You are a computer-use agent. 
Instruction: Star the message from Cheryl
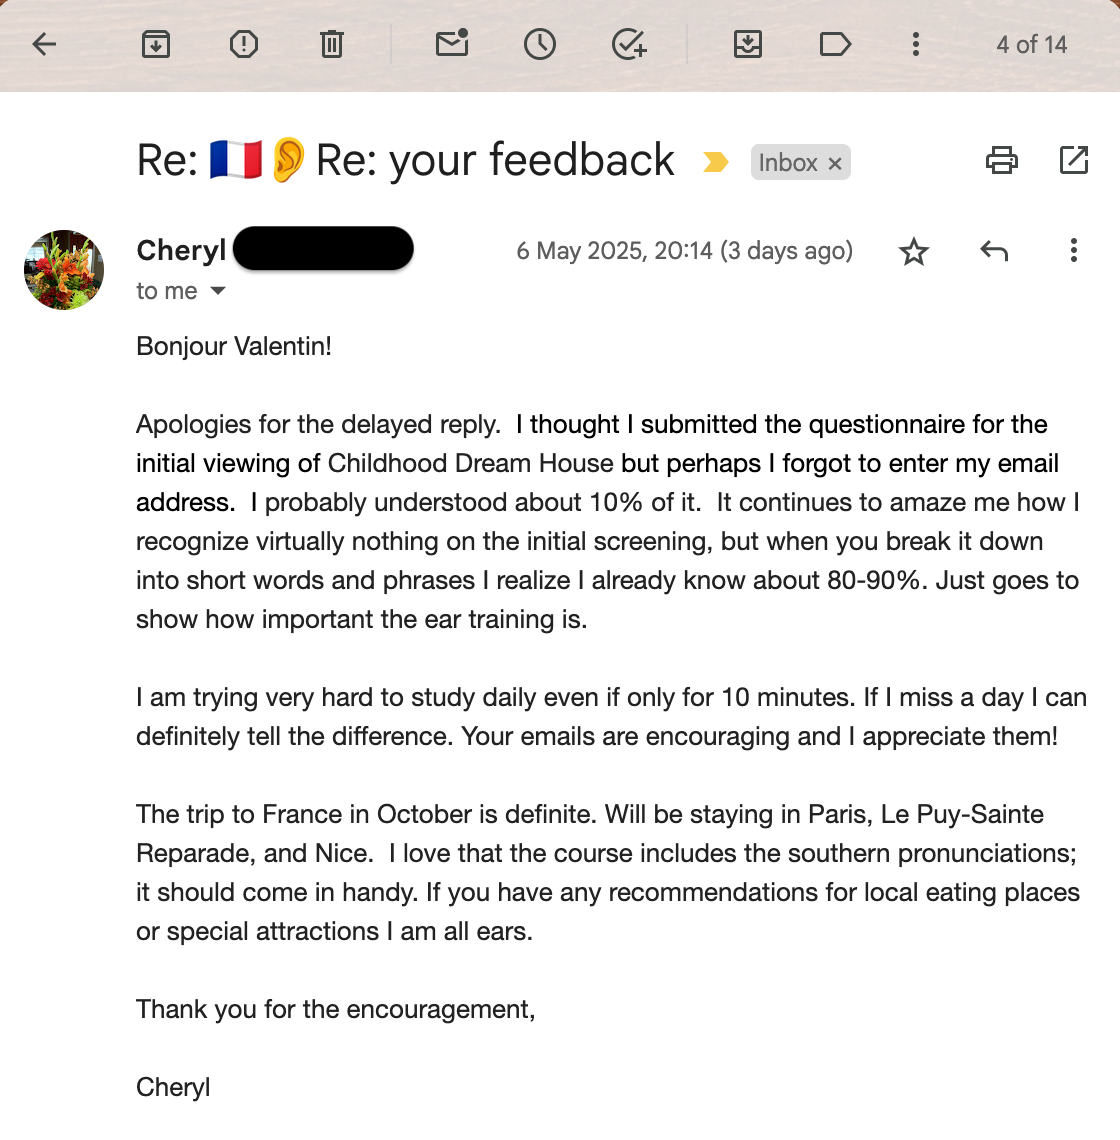point(914,251)
